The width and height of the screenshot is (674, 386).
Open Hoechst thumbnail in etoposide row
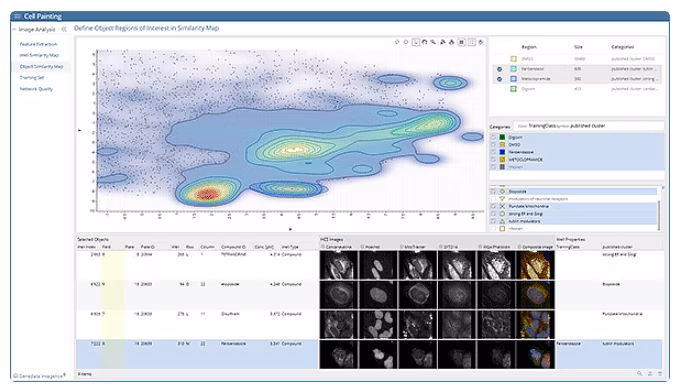378,295
